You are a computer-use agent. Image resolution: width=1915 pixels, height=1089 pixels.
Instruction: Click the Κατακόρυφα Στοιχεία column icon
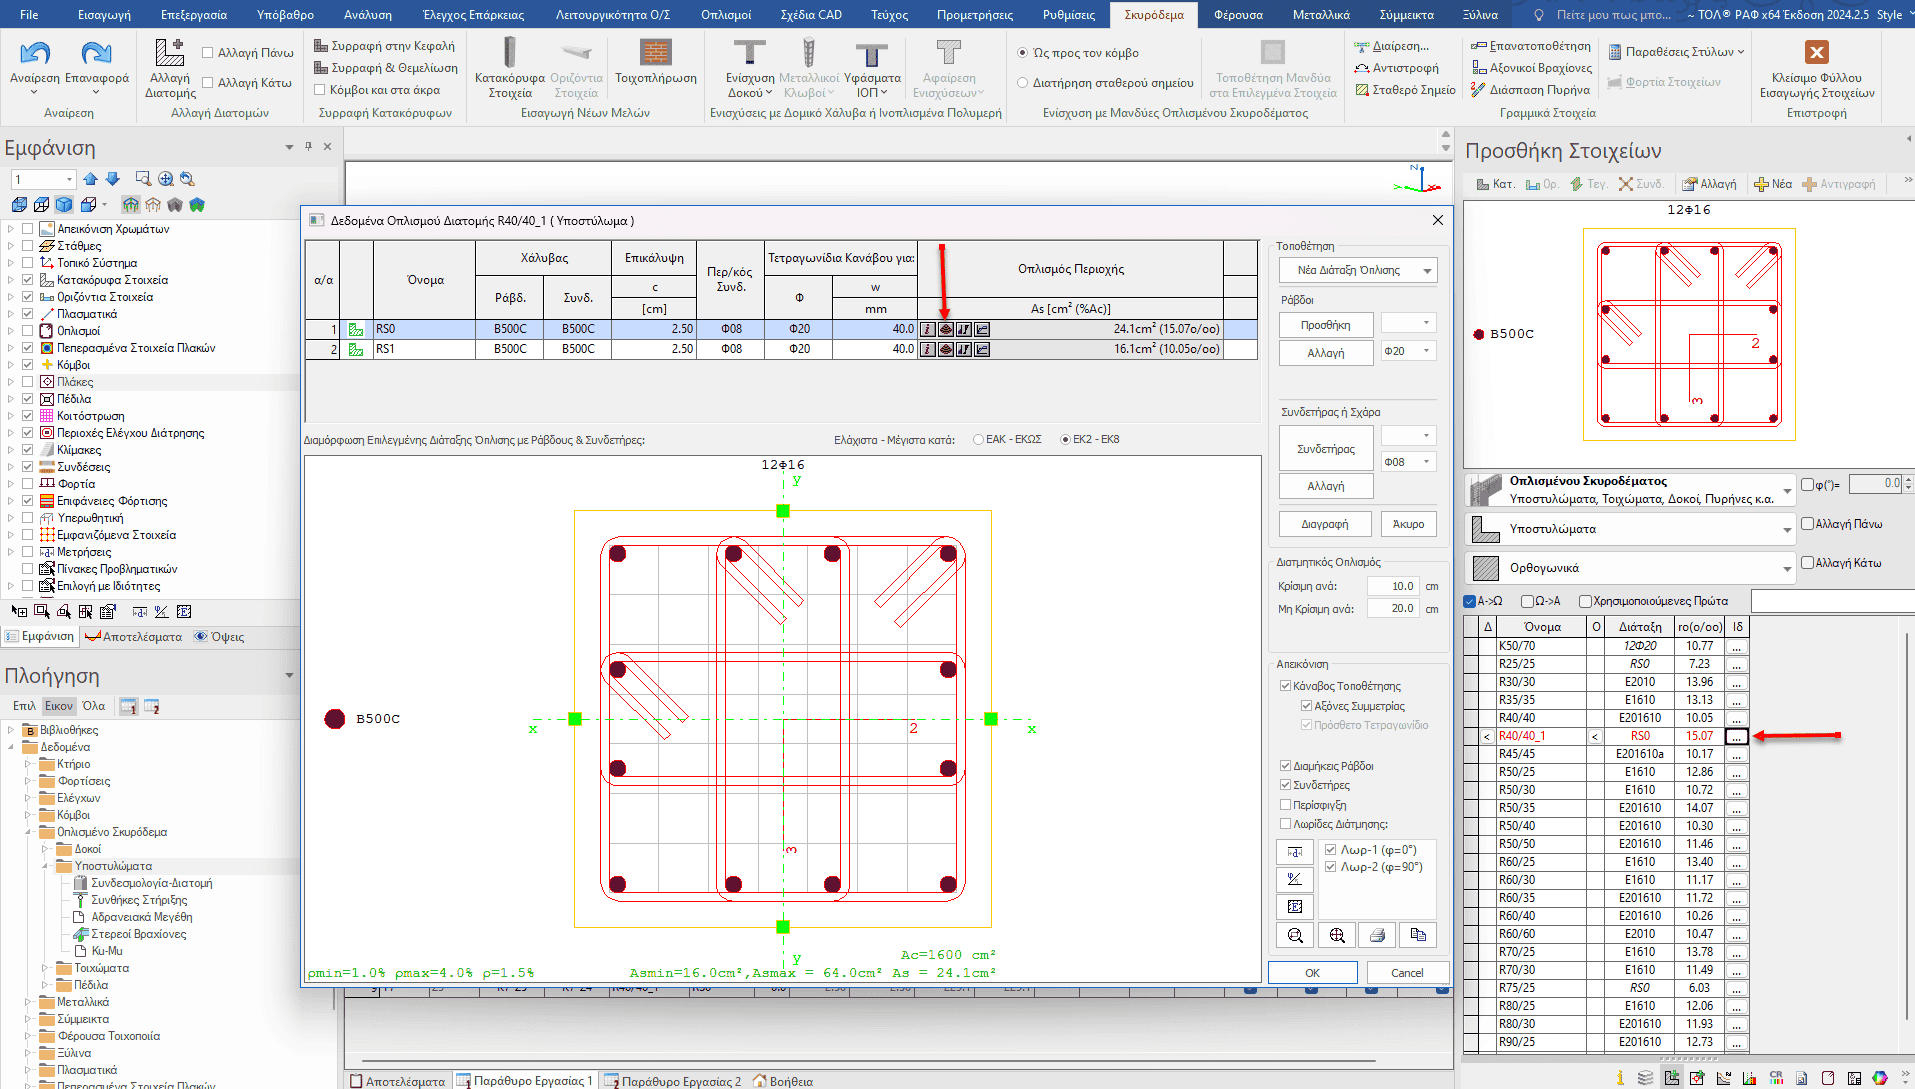509,53
